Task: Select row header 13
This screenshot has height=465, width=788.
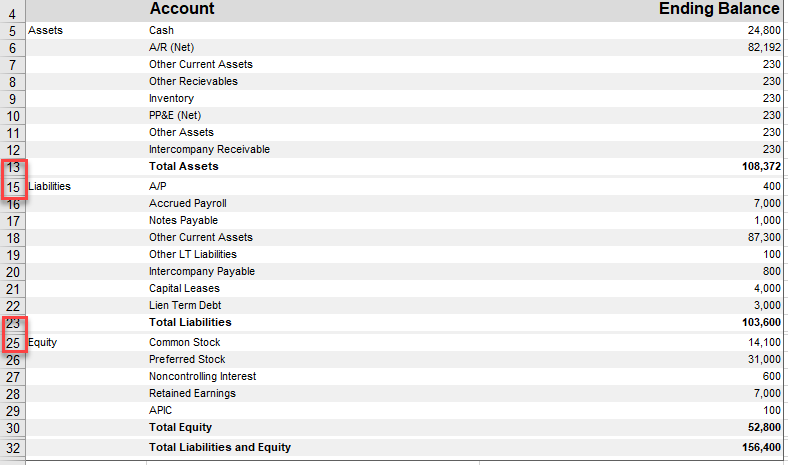Action: pyautogui.click(x=13, y=167)
